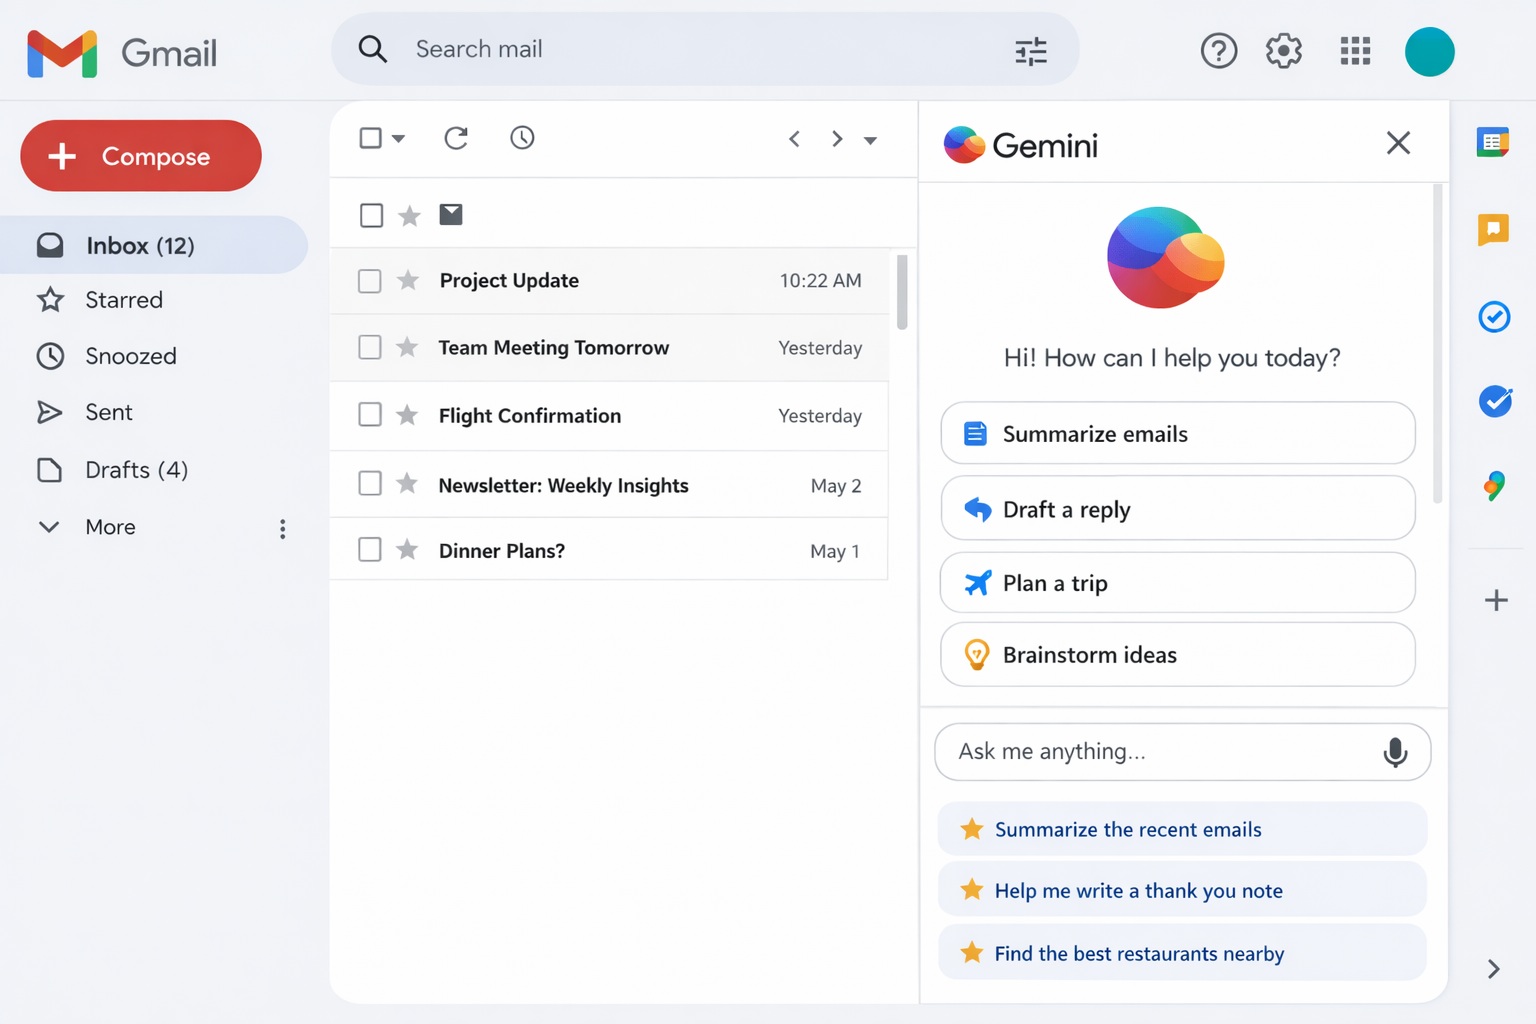Select Find the best restaurants nearby

[x=1182, y=953]
